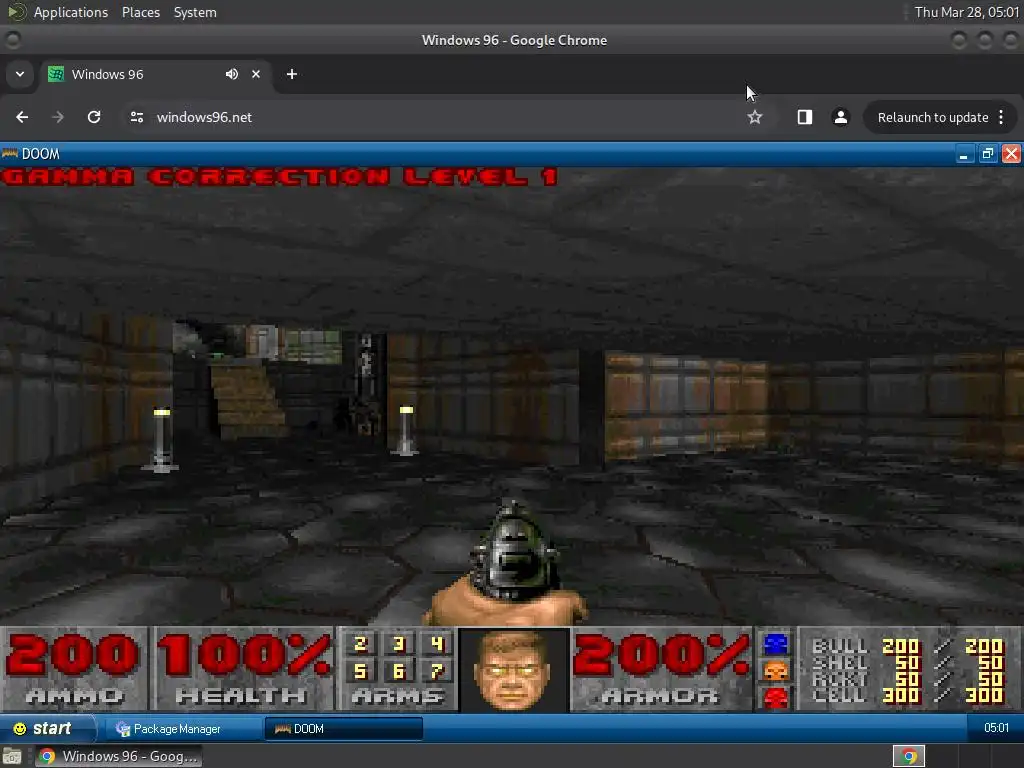Open the Chrome side panel icon

[x=805, y=117]
